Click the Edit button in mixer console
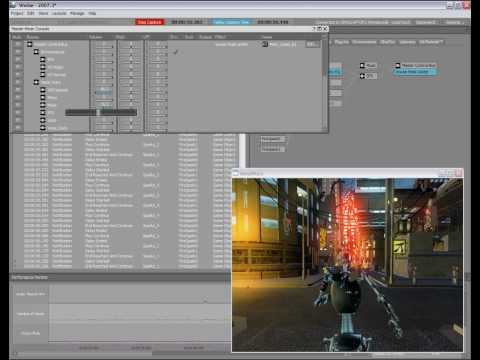Screen dimensions: 480x360 tap(312, 44)
